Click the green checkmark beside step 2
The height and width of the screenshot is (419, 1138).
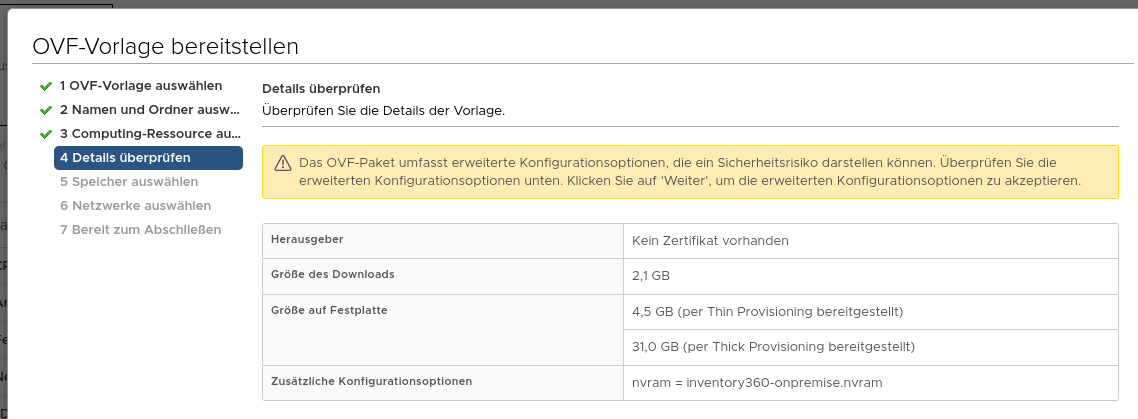(45, 110)
